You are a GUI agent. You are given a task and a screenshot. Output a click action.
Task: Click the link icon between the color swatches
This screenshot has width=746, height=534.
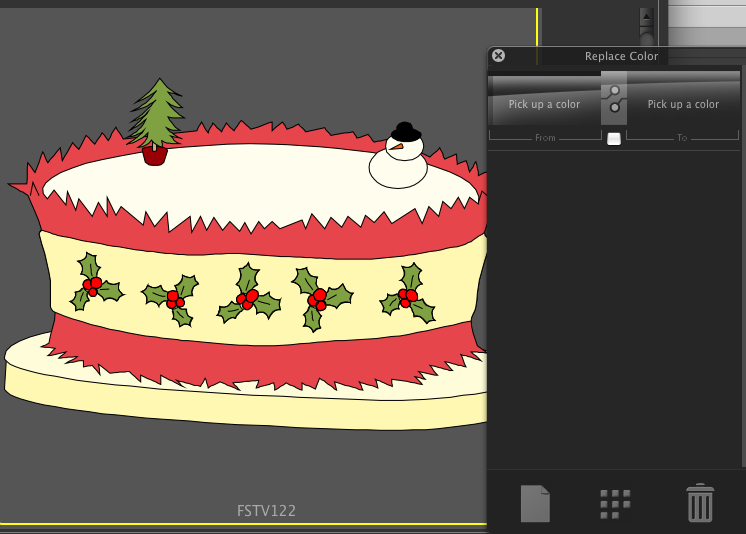click(x=614, y=98)
